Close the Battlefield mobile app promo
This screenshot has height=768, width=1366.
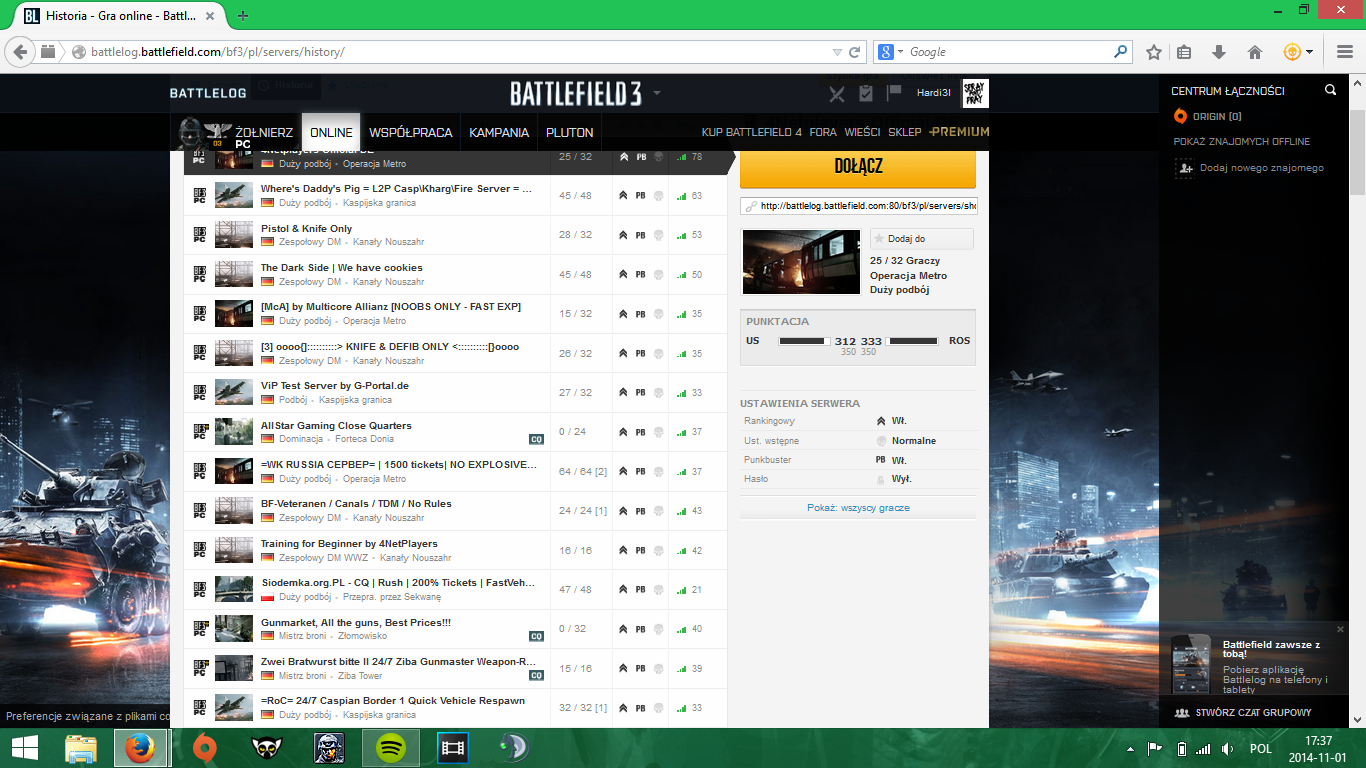tap(1341, 629)
